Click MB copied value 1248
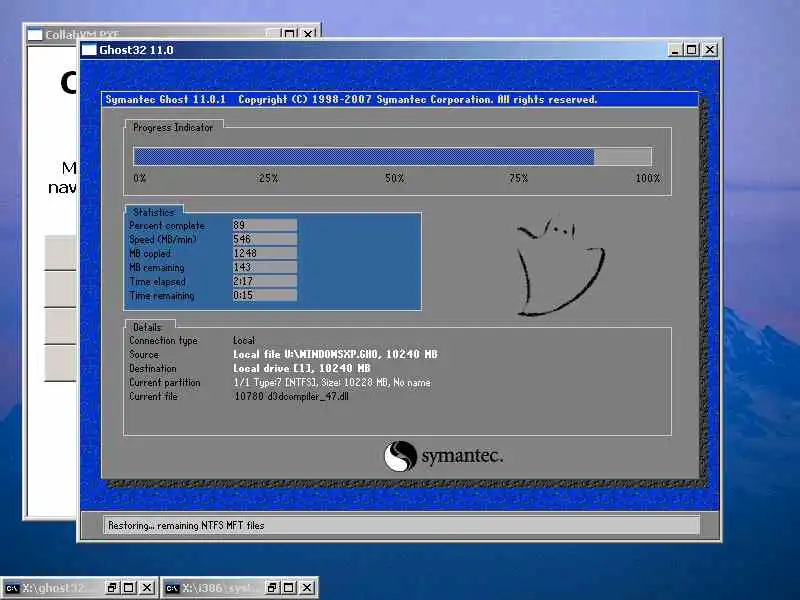The width and height of the screenshot is (800, 600). (x=265, y=253)
